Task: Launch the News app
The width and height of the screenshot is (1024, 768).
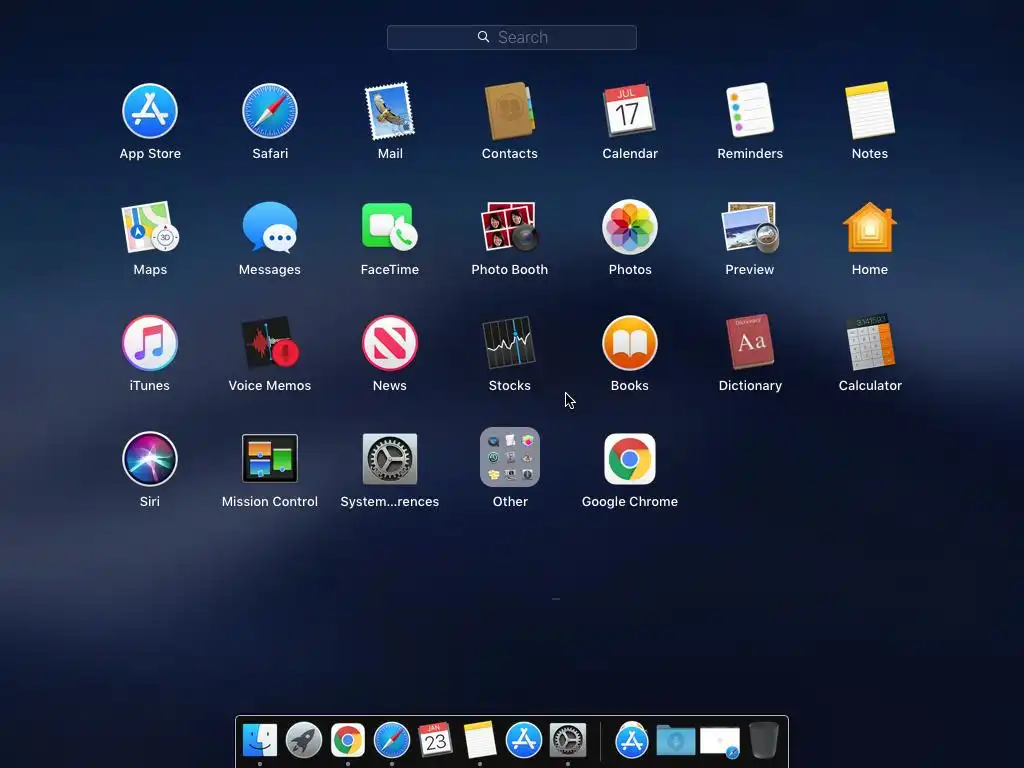Action: pyautogui.click(x=390, y=343)
